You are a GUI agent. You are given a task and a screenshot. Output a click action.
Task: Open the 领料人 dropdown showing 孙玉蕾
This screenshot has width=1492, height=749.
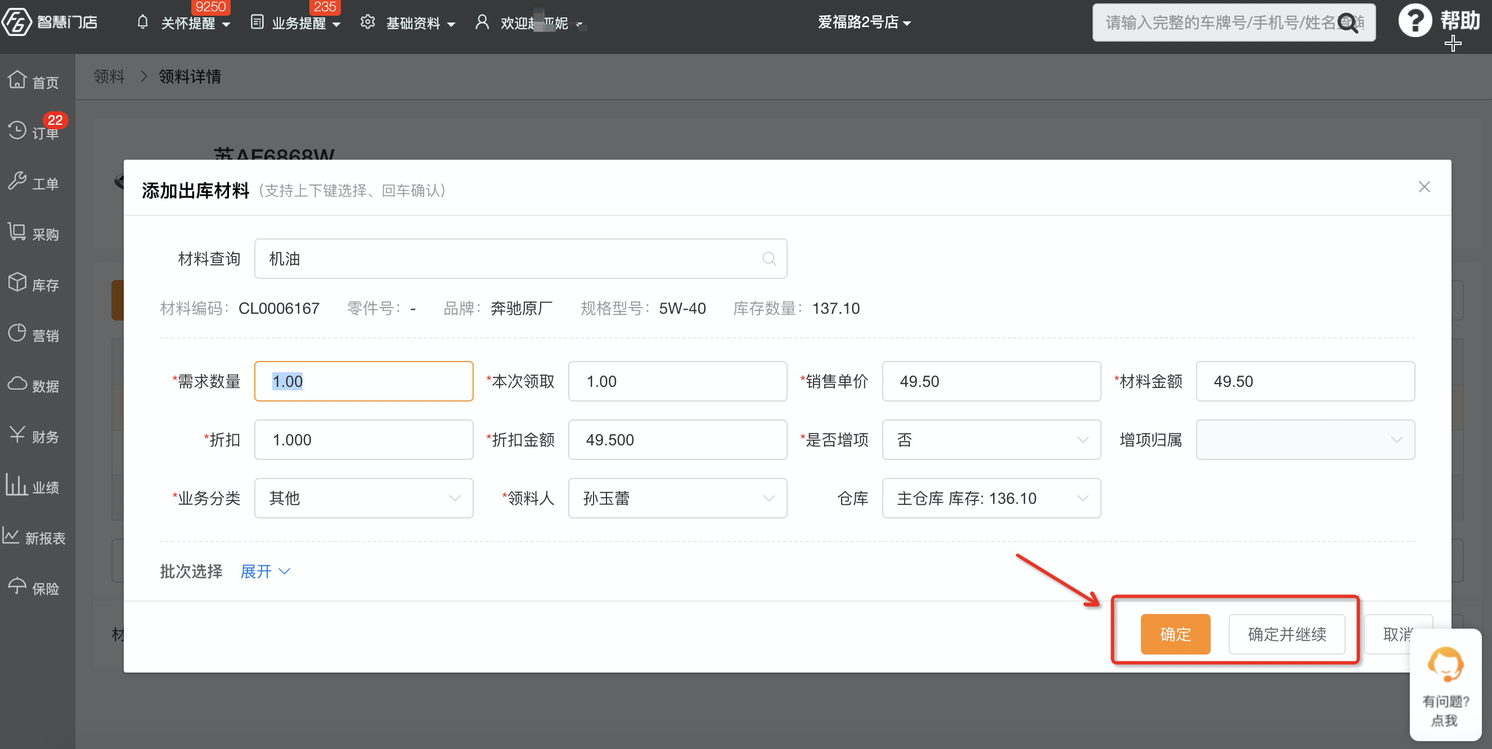pyautogui.click(x=678, y=498)
